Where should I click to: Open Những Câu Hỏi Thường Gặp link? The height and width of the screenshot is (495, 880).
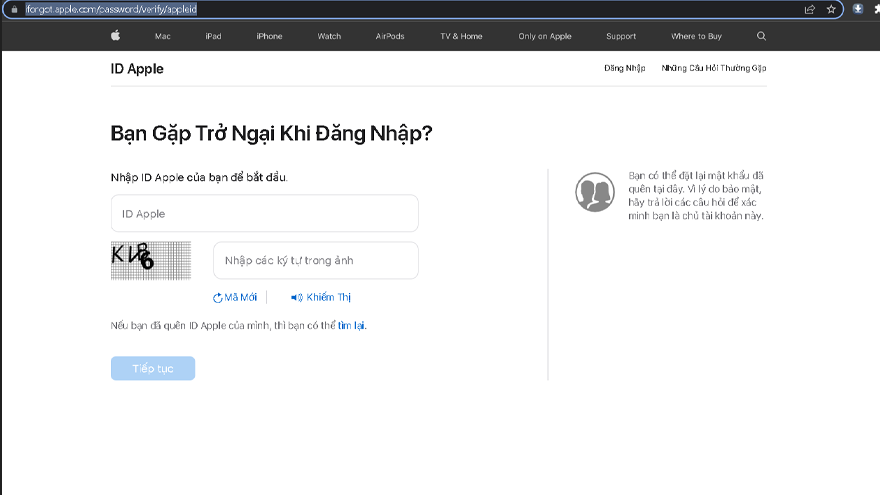click(713, 68)
